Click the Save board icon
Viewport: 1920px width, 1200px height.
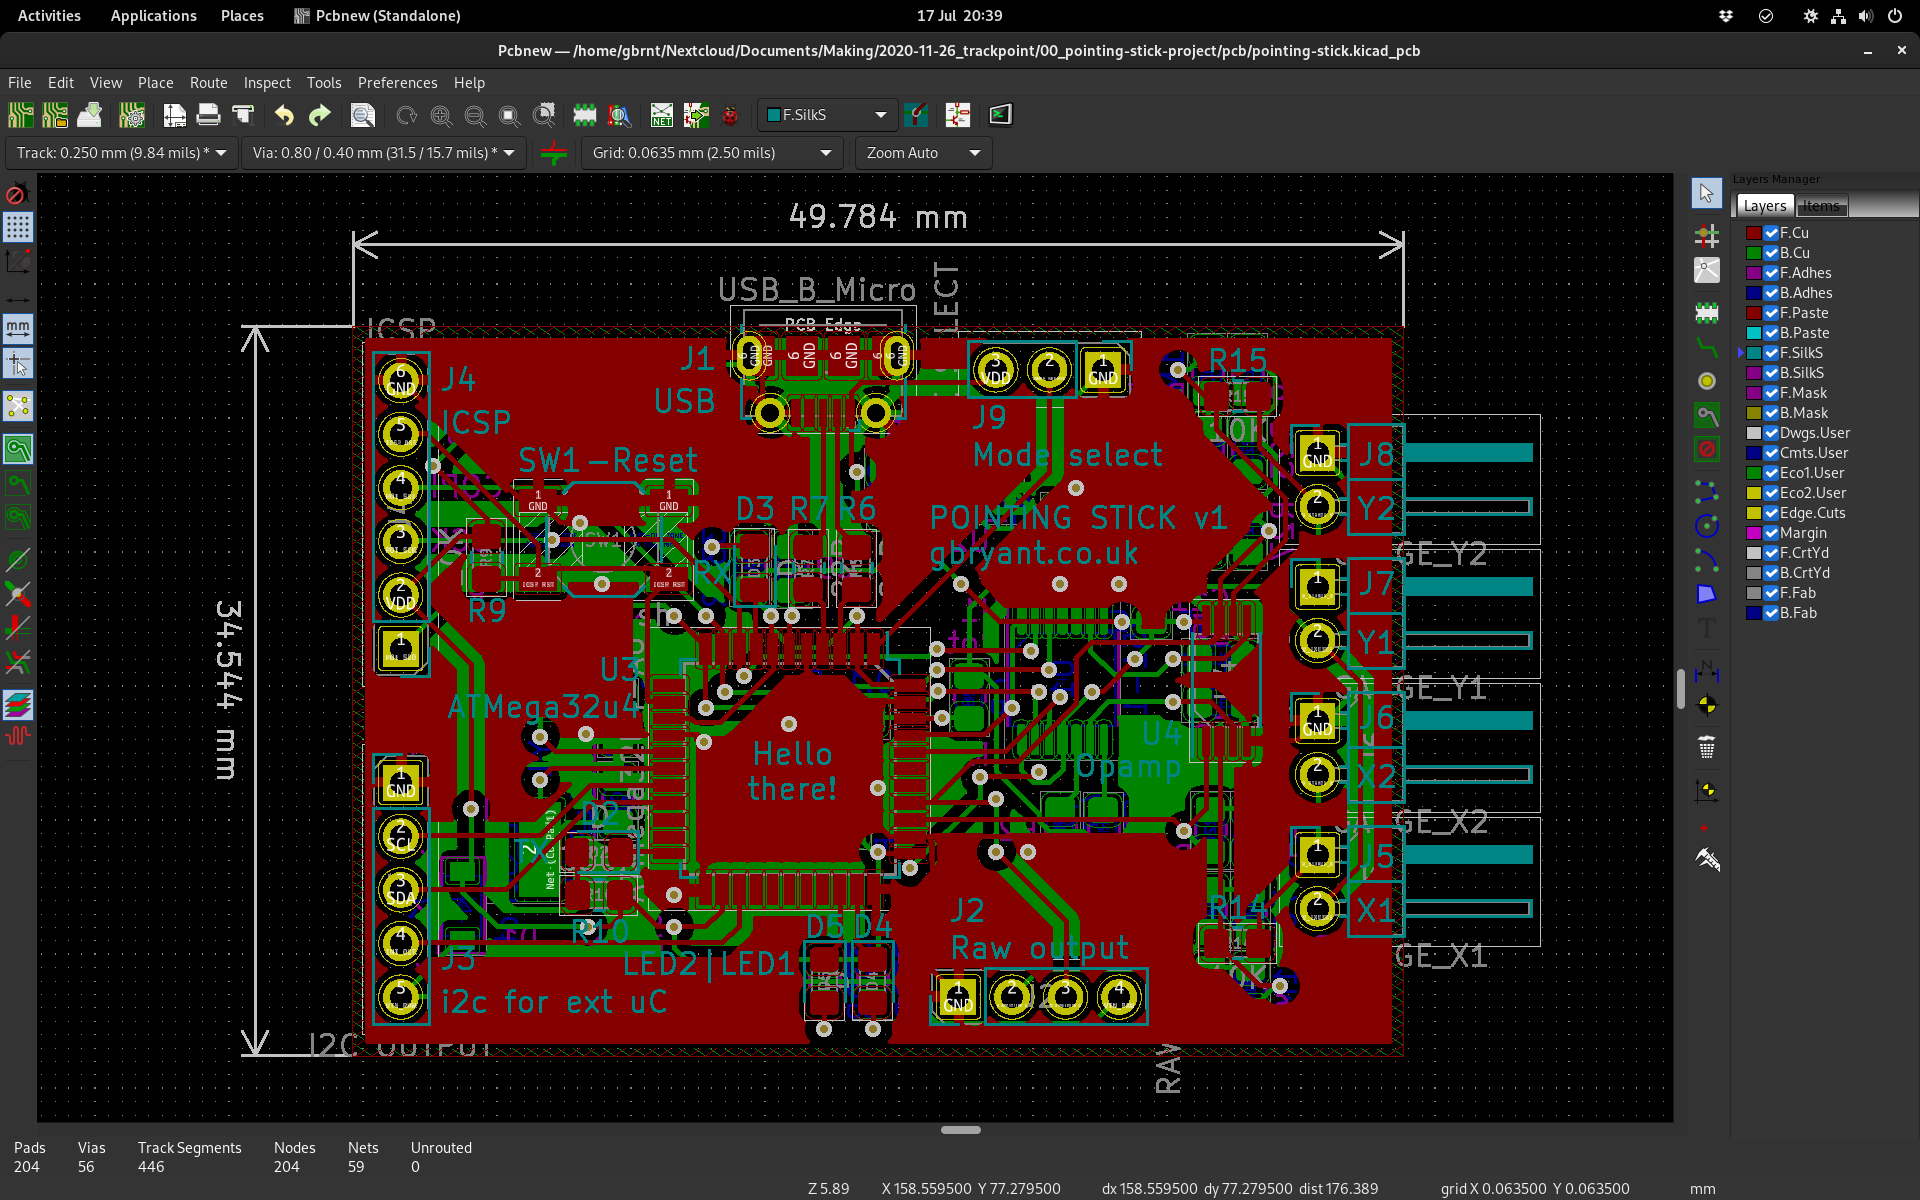pos(89,115)
